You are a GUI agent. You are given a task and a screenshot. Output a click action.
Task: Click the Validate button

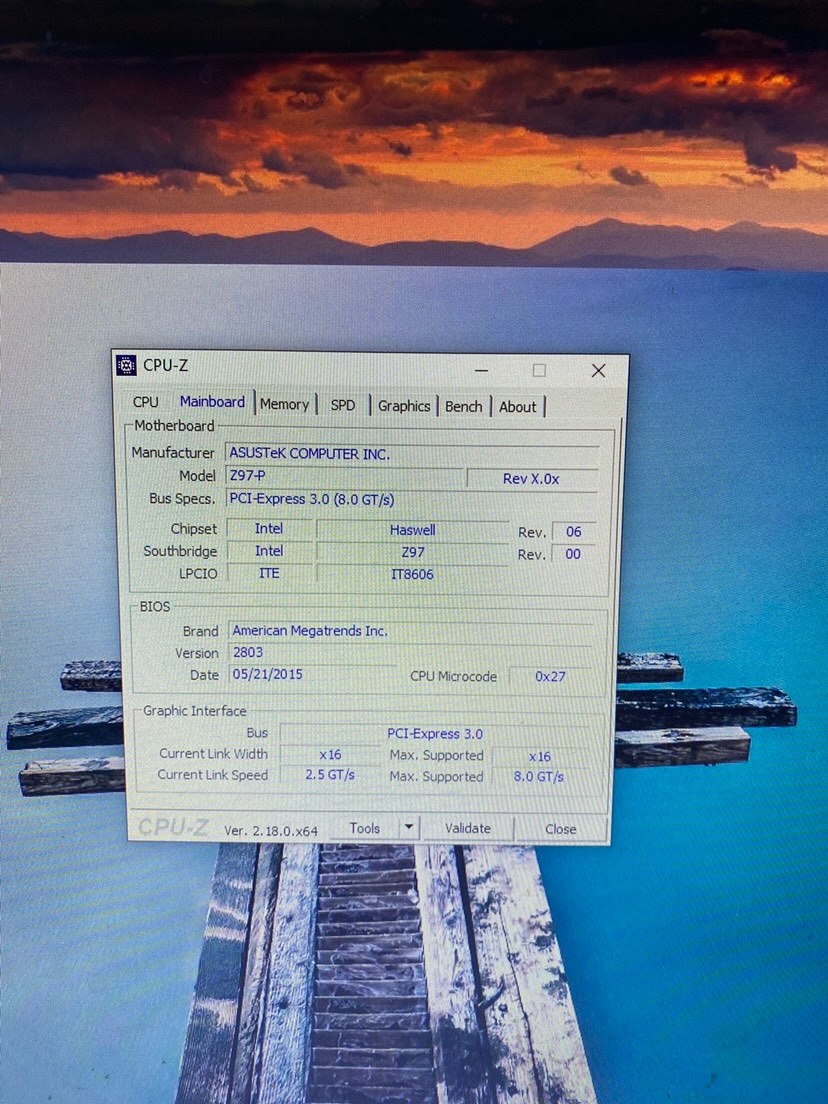tap(468, 829)
